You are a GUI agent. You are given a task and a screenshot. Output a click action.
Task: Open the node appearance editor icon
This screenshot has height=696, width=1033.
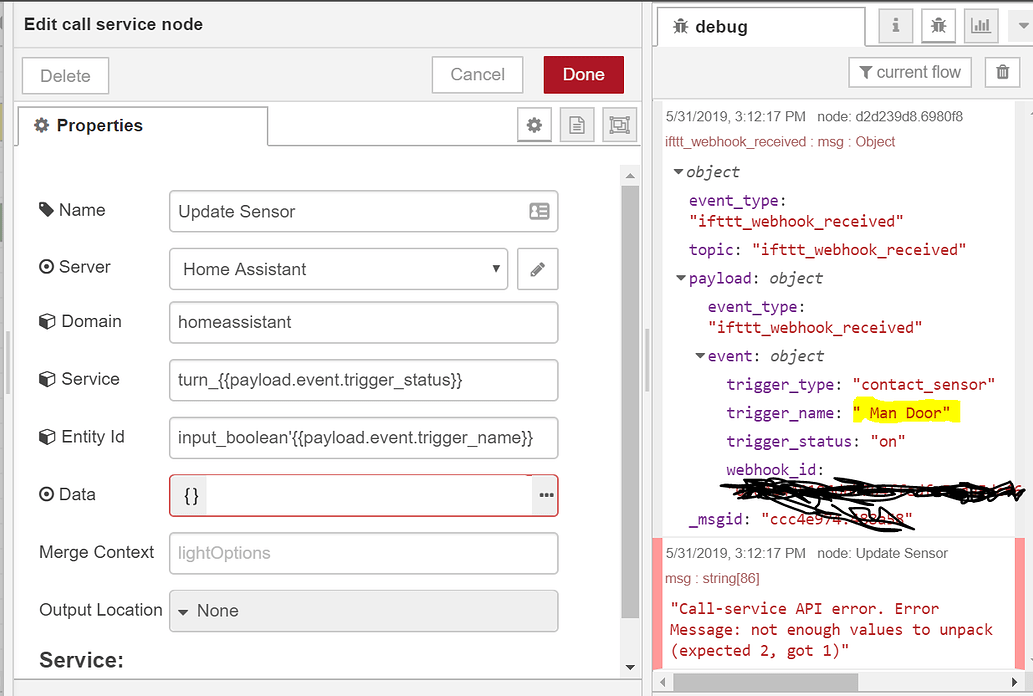(x=618, y=124)
